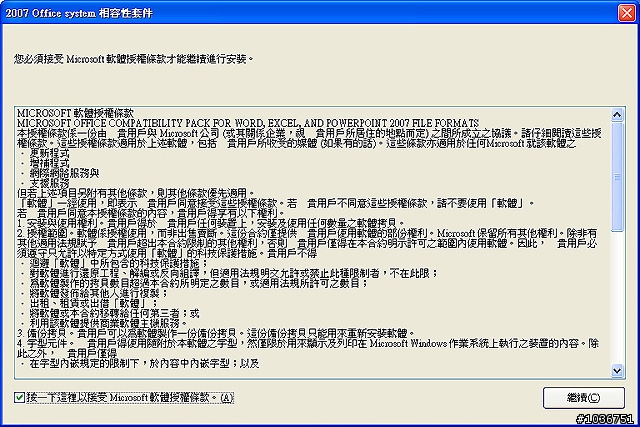Click the line 'MICROSOFT OFFICE COMPATIBILITY PACK FOR WORD...'
640x427 pixels.
248,123
